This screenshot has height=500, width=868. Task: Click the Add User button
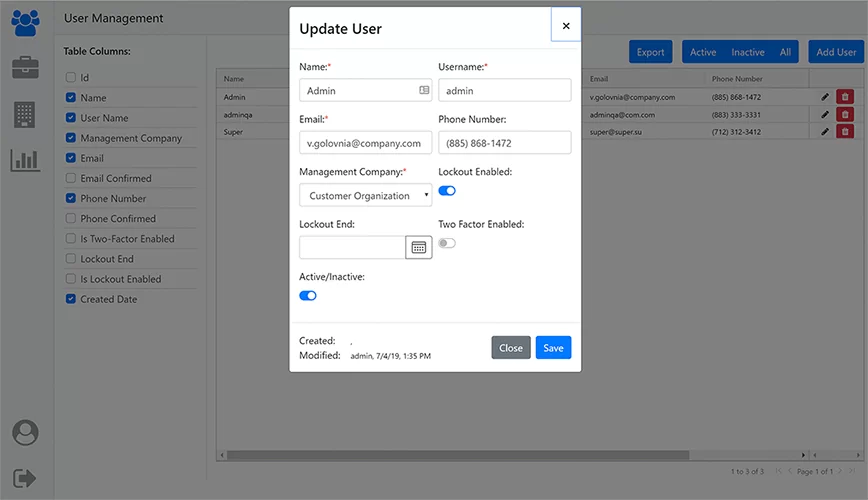point(836,52)
